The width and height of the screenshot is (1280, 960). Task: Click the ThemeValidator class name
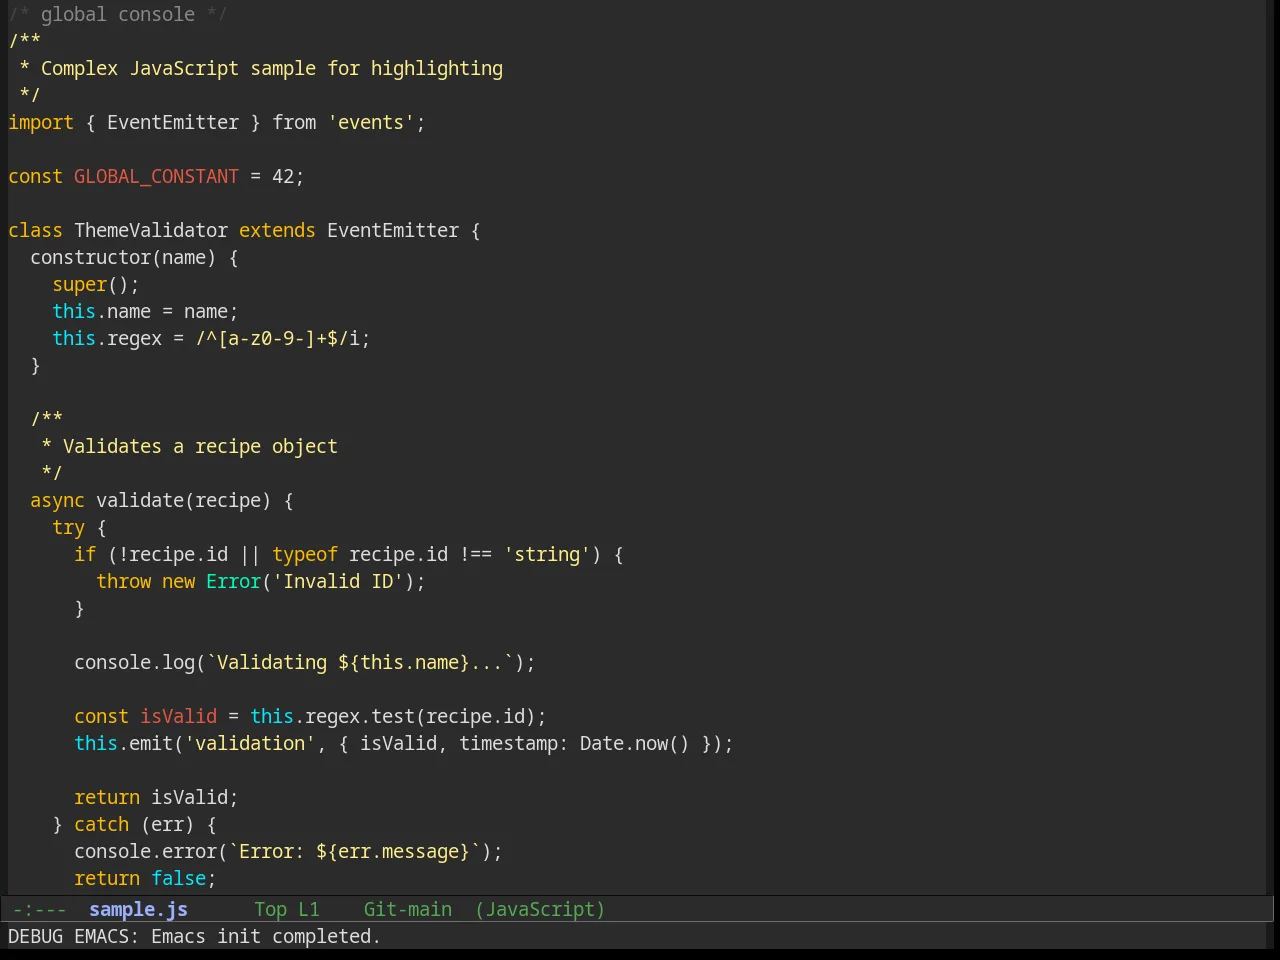tap(151, 230)
